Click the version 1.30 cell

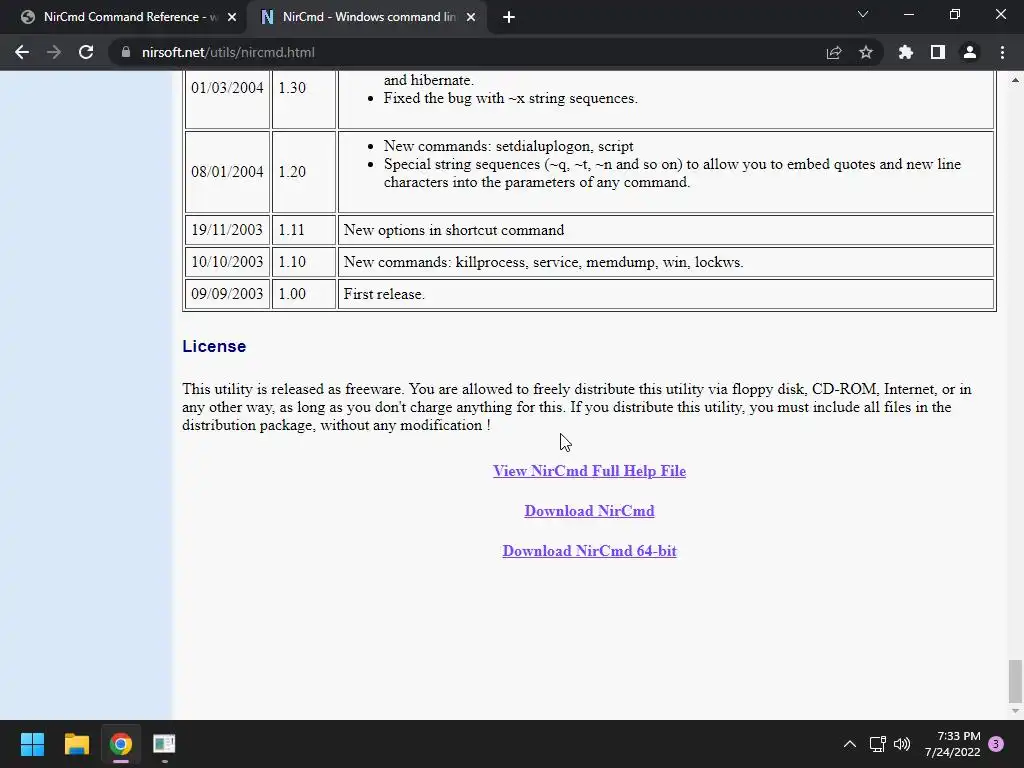[304, 99]
